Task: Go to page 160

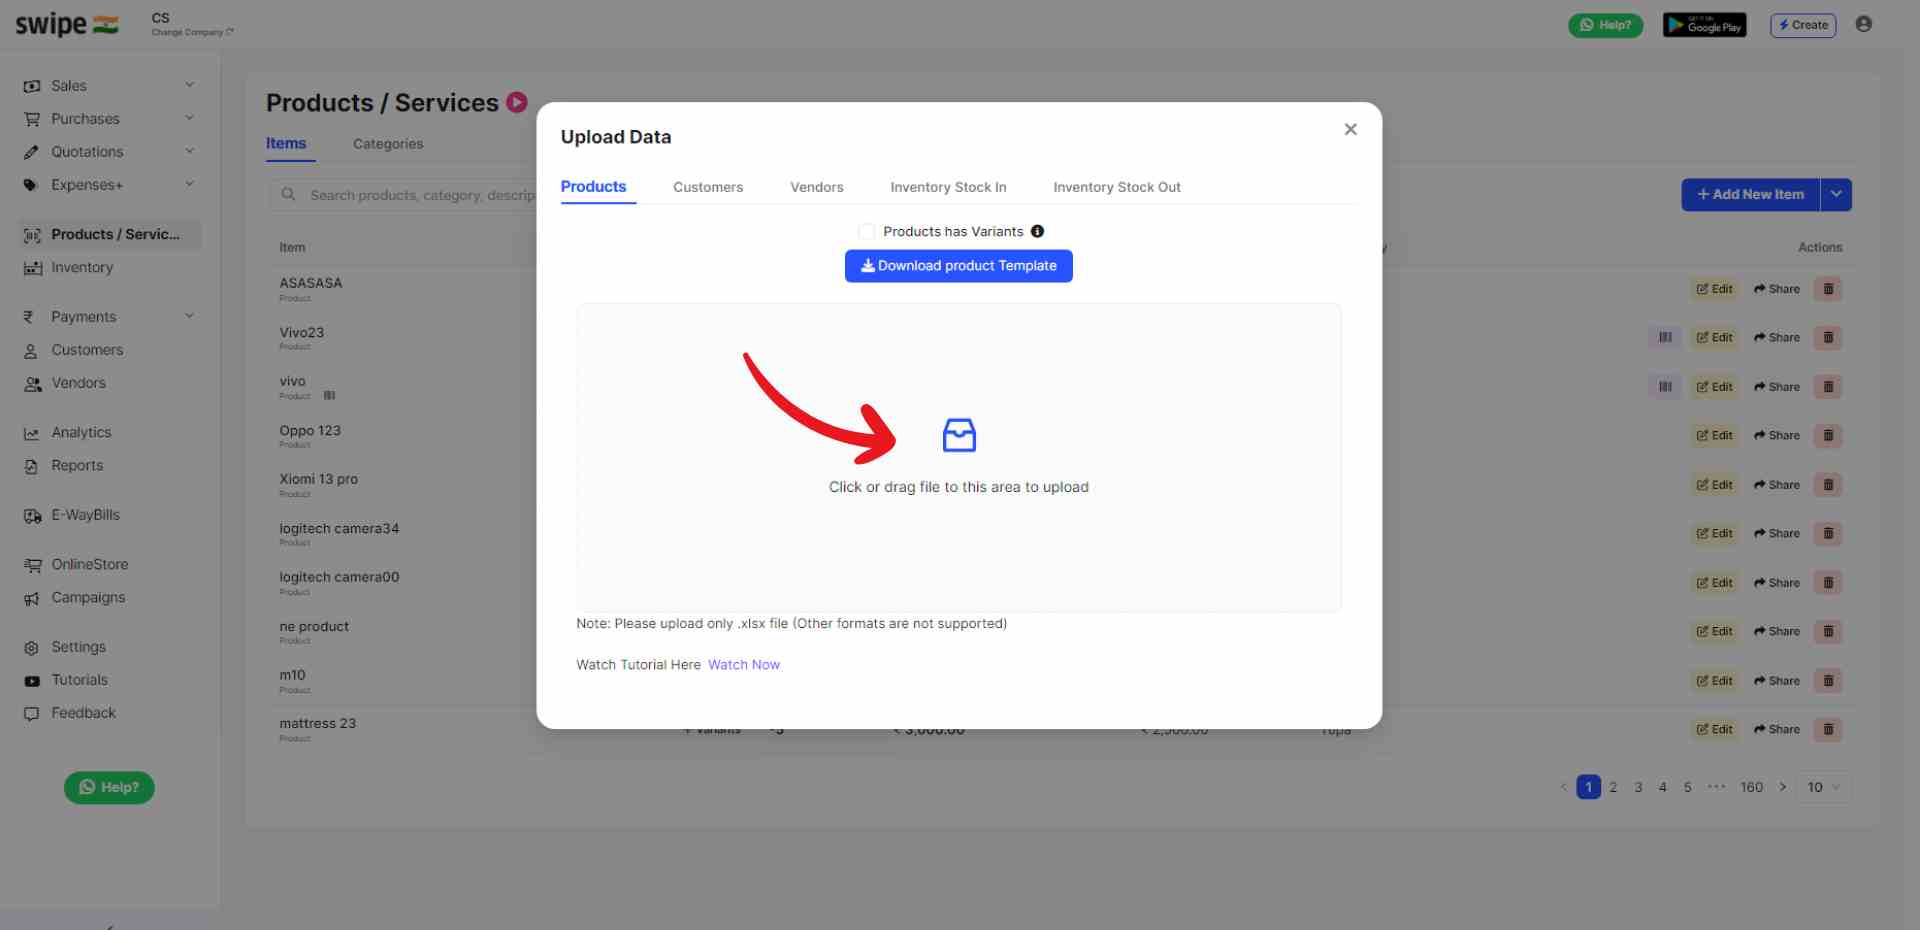Action: [1751, 788]
